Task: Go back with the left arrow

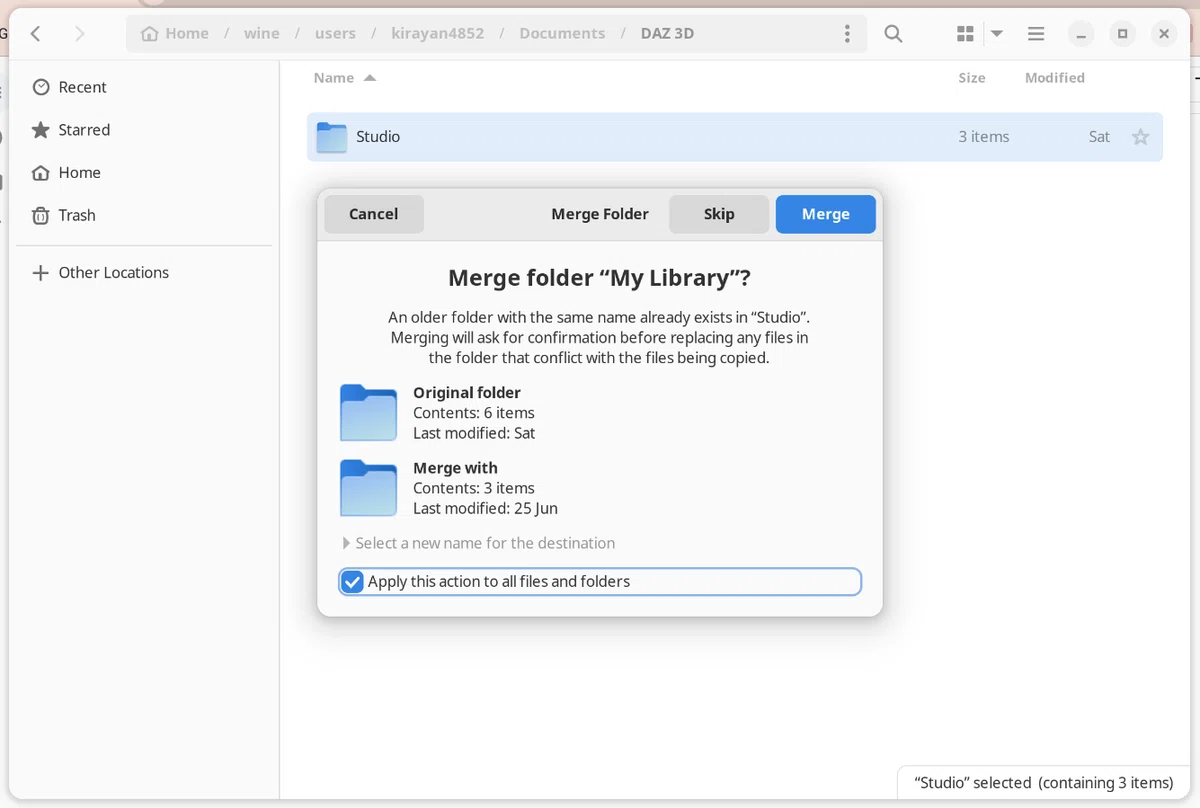Action: pyautogui.click(x=35, y=34)
